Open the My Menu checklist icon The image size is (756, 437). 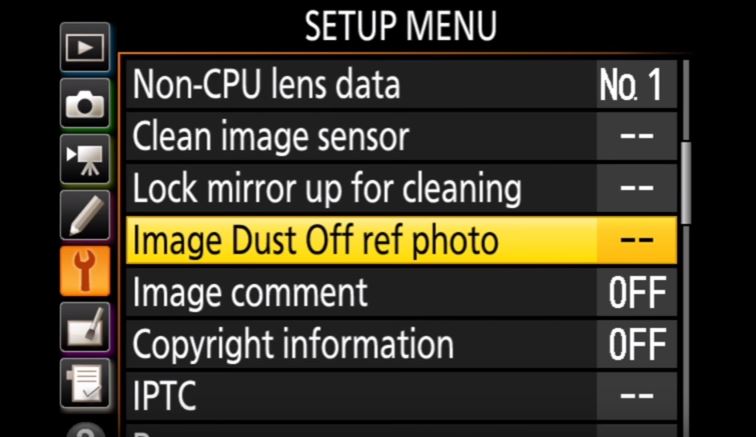pos(85,382)
